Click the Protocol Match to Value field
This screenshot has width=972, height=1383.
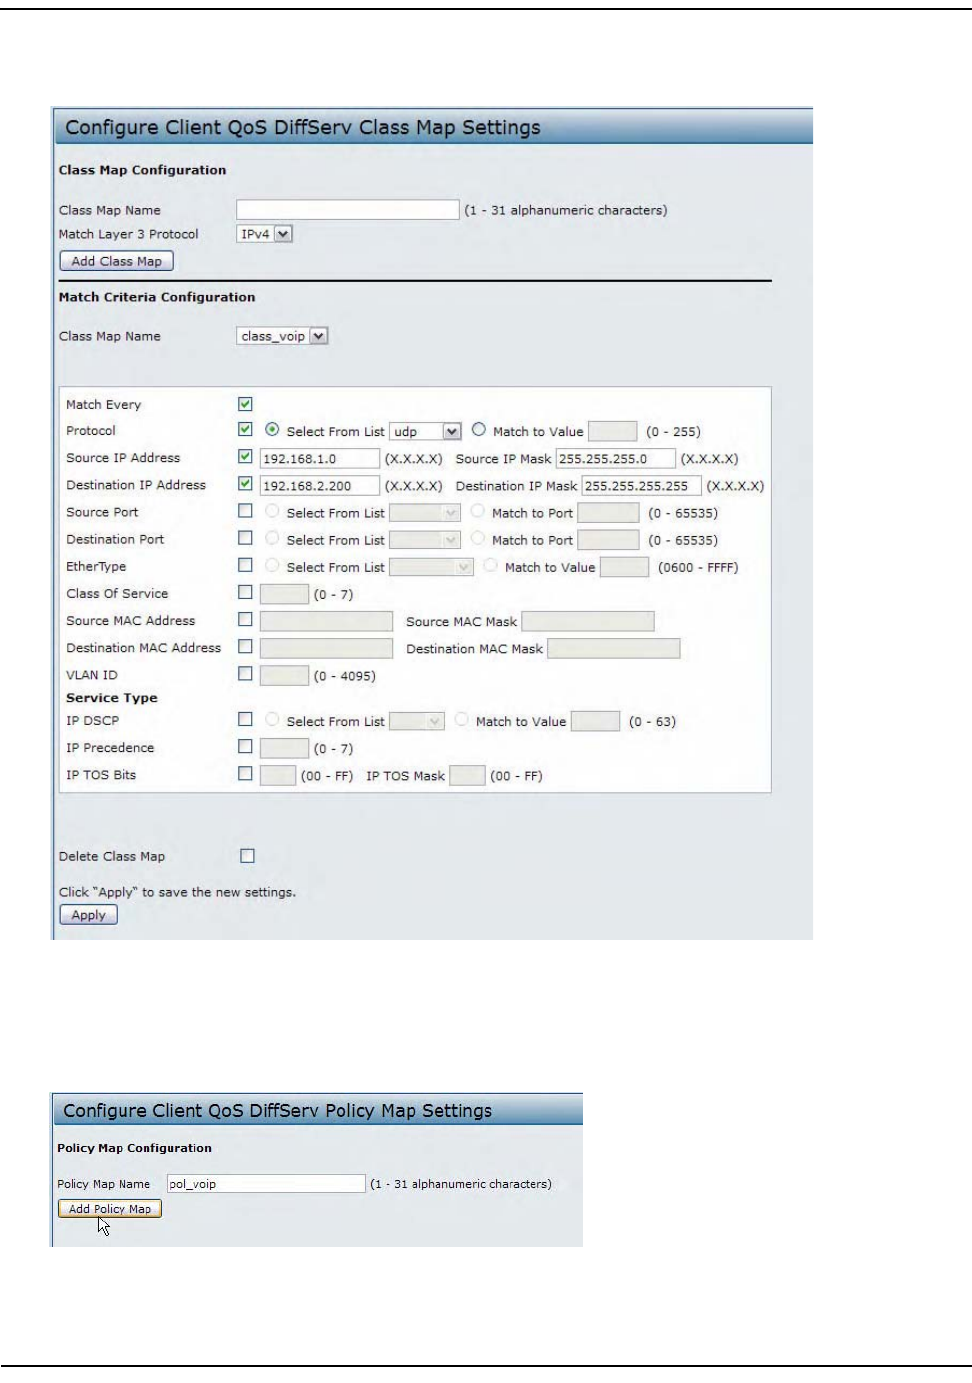(x=613, y=431)
